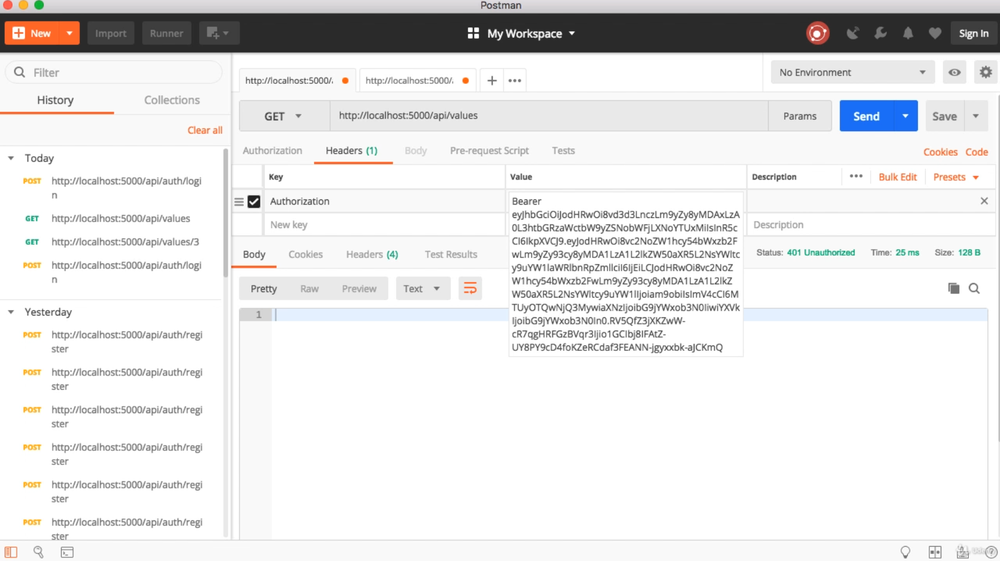Screen dimensions: 1000x561
Task: Open My Workspace switcher dropdown
Action: click(x=521, y=33)
